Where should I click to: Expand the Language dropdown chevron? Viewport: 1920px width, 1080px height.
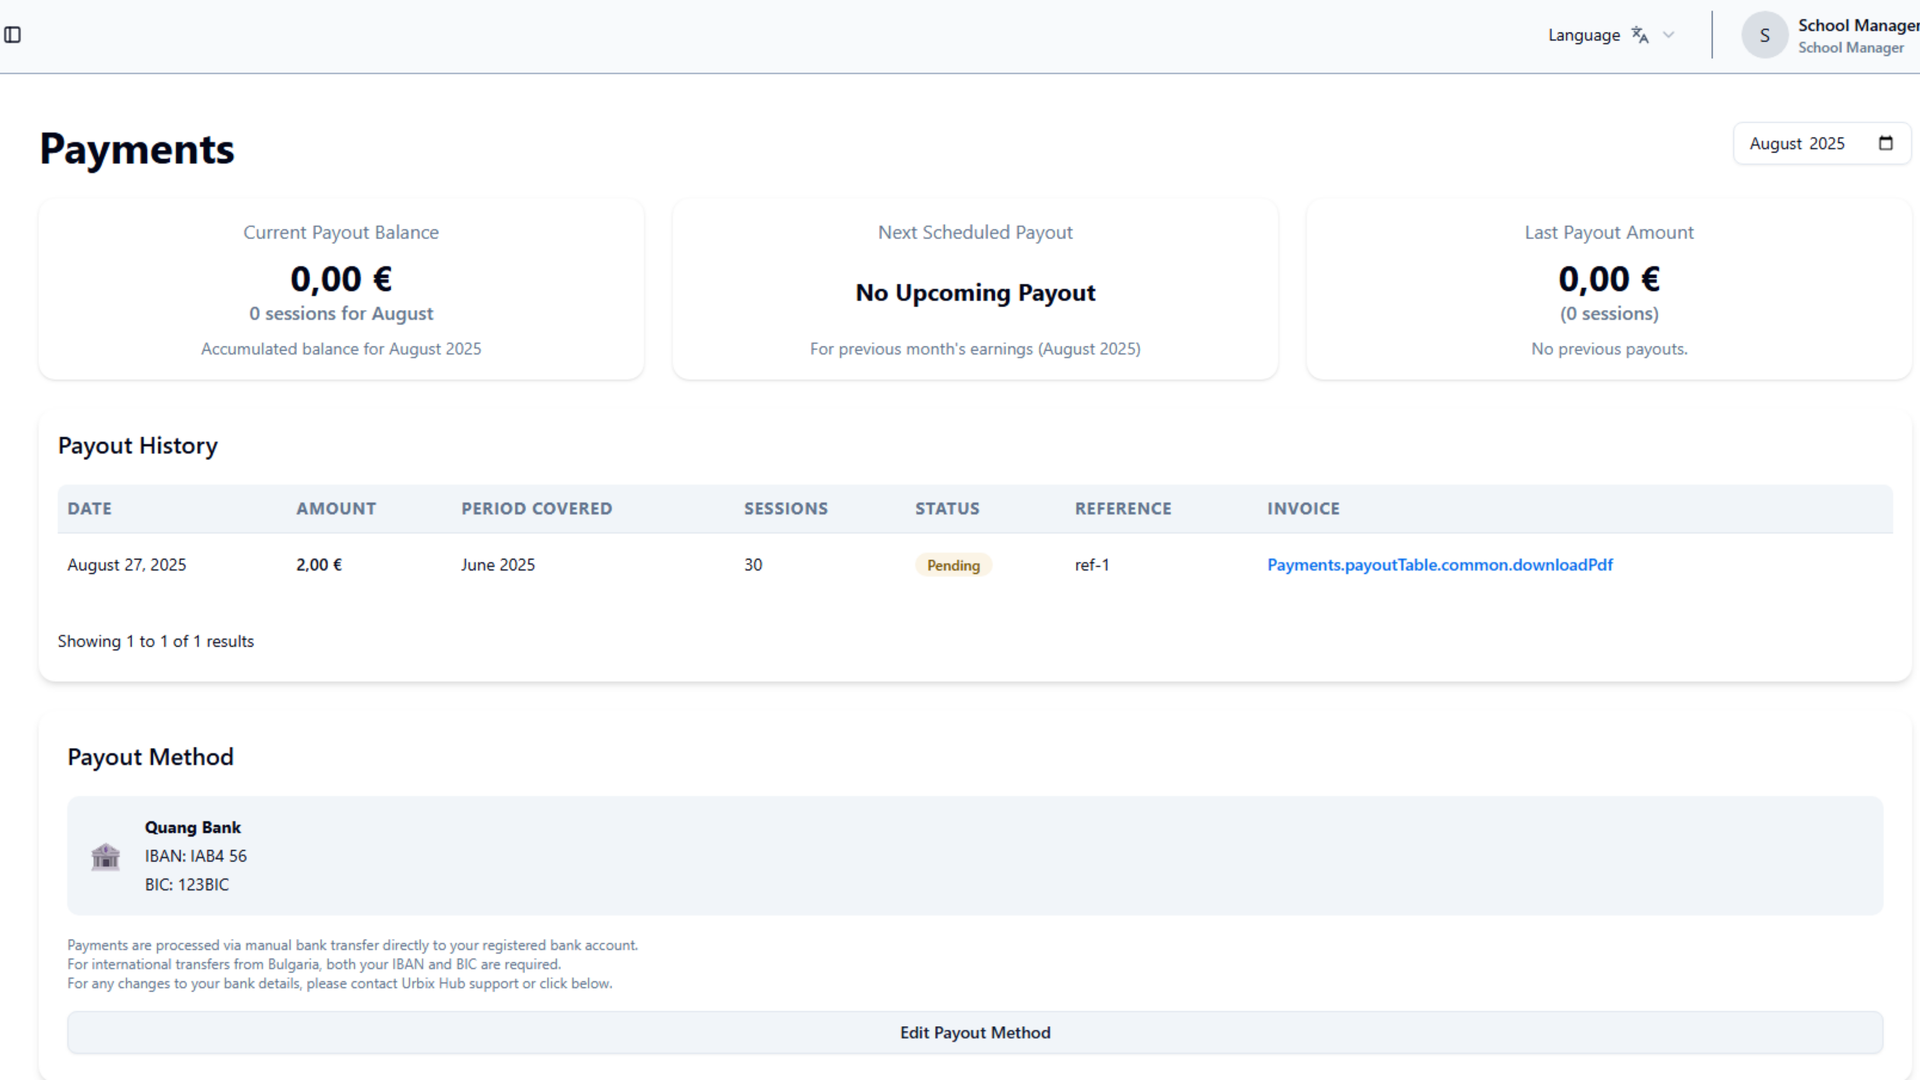click(1668, 35)
